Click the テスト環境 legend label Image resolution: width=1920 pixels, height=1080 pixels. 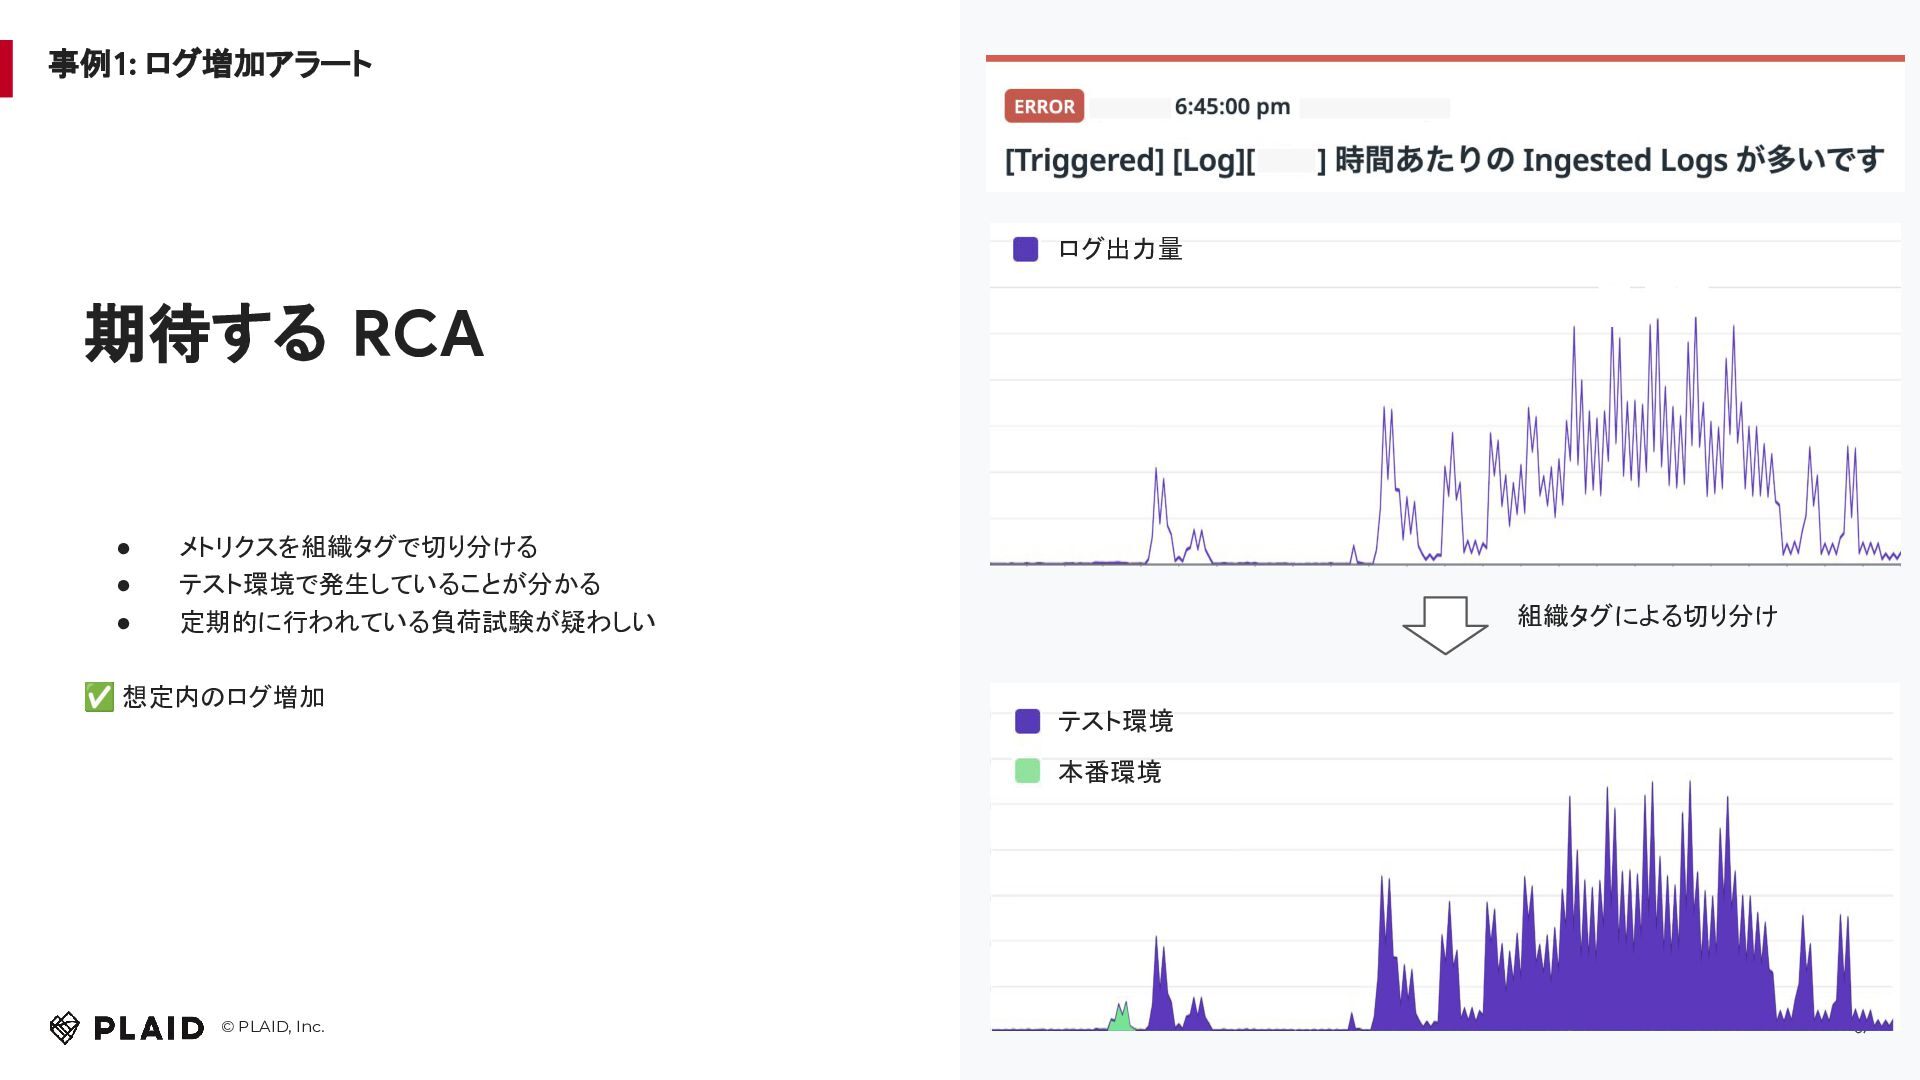(x=1115, y=721)
